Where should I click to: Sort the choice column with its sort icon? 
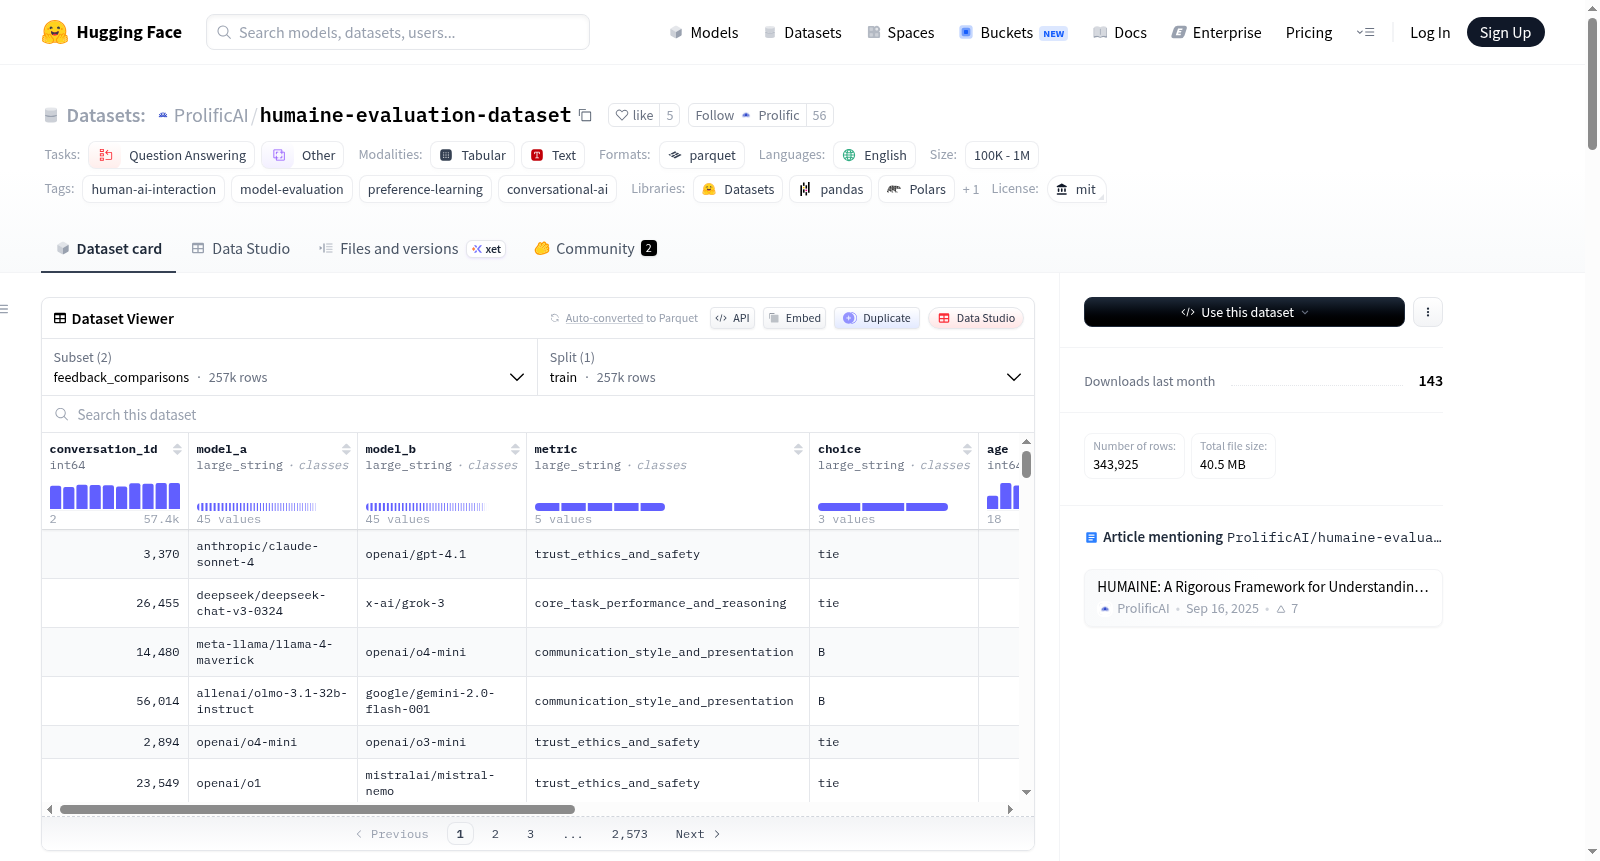click(967, 449)
